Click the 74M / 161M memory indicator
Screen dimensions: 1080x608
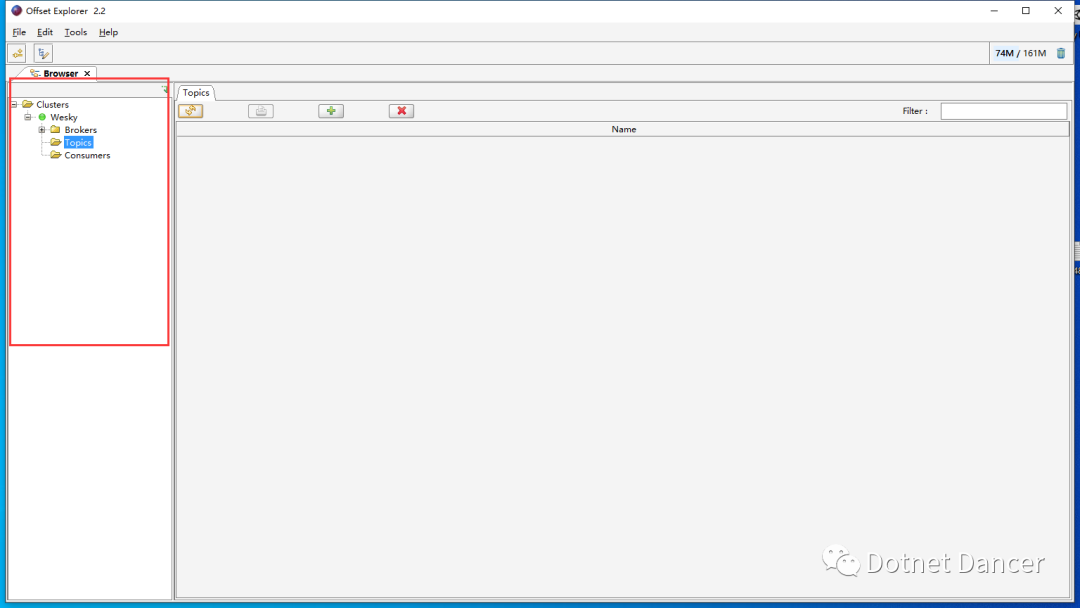click(x=1020, y=53)
